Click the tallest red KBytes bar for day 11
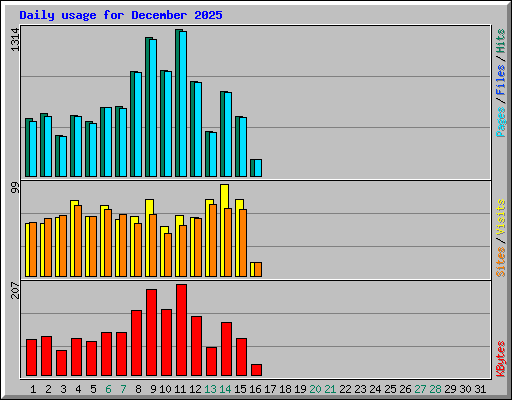512x400 pixels. (x=182, y=330)
